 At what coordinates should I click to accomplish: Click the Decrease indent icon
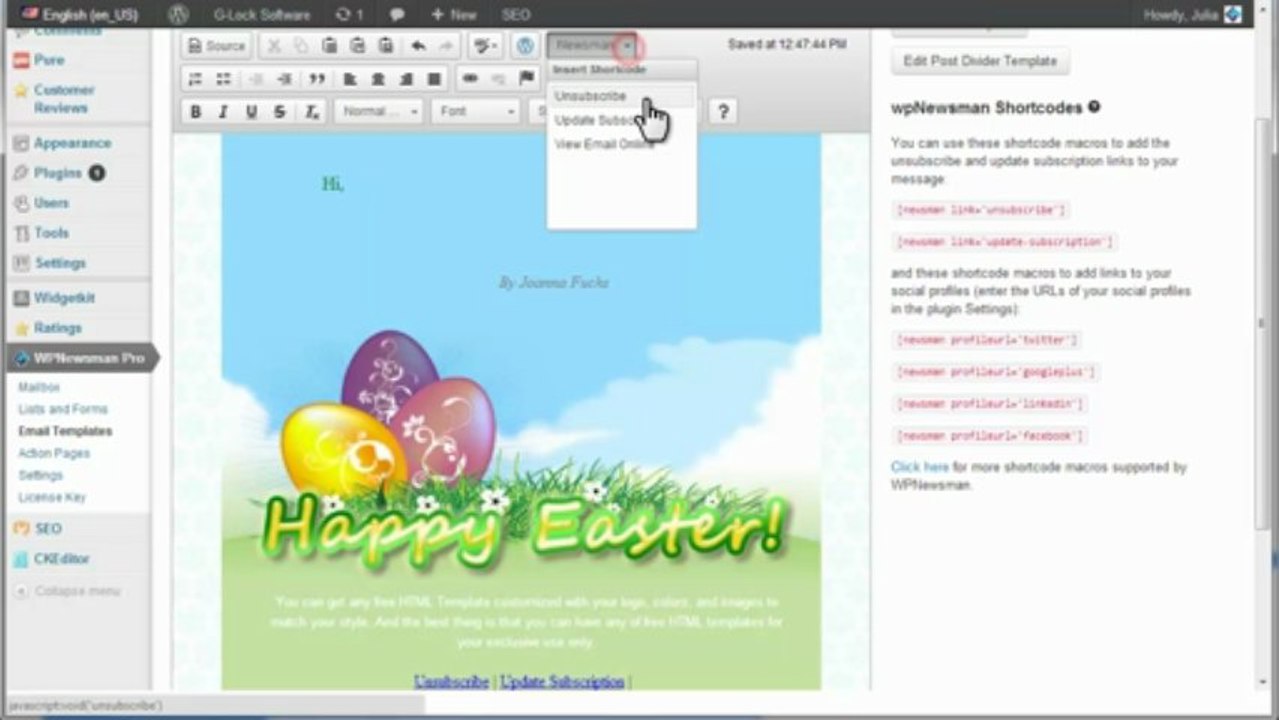click(257, 79)
